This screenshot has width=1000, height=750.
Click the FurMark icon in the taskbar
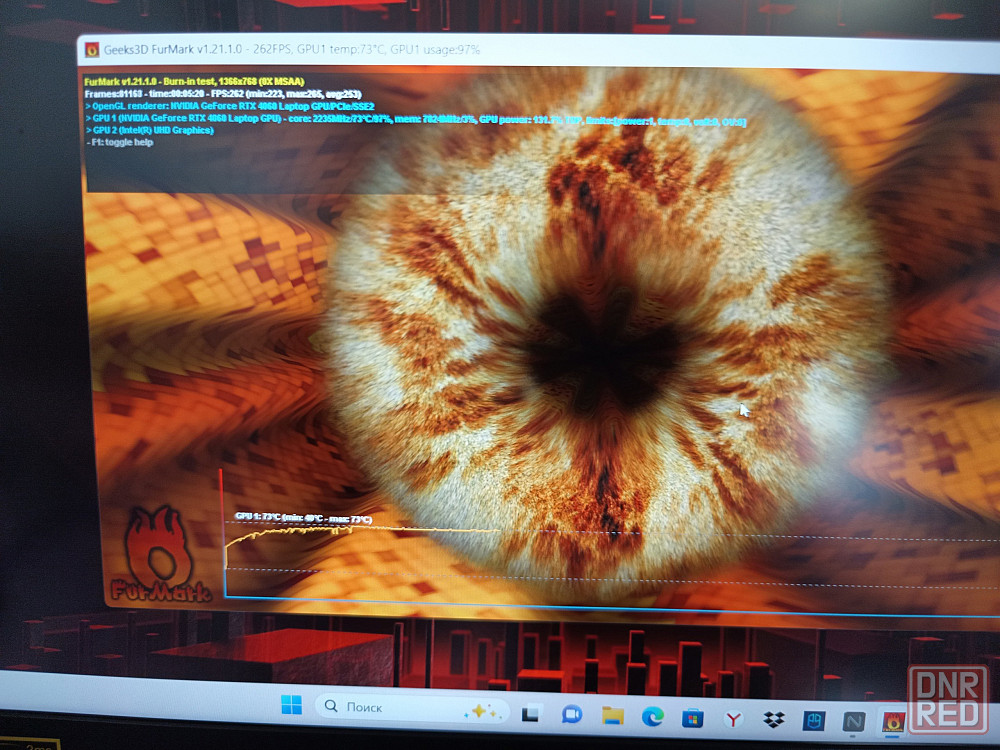894,723
